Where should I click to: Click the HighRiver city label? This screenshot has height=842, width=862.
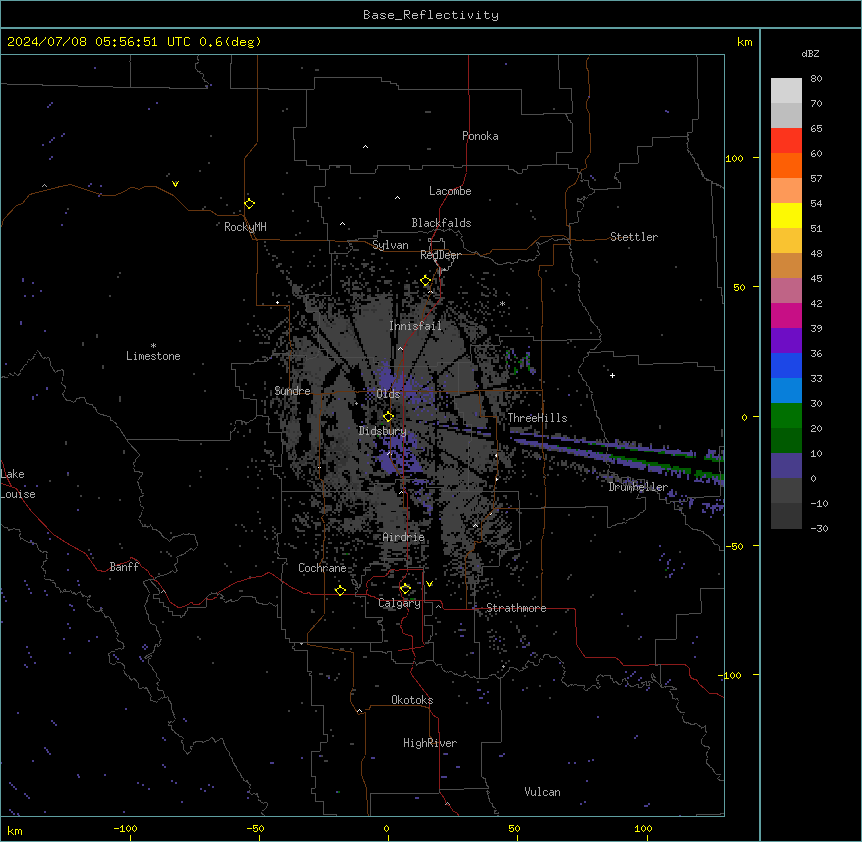430,743
